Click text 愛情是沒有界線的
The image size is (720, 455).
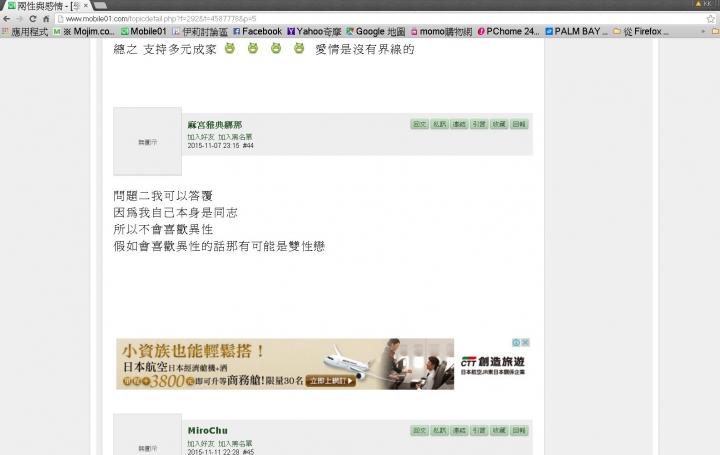click(365, 49)
